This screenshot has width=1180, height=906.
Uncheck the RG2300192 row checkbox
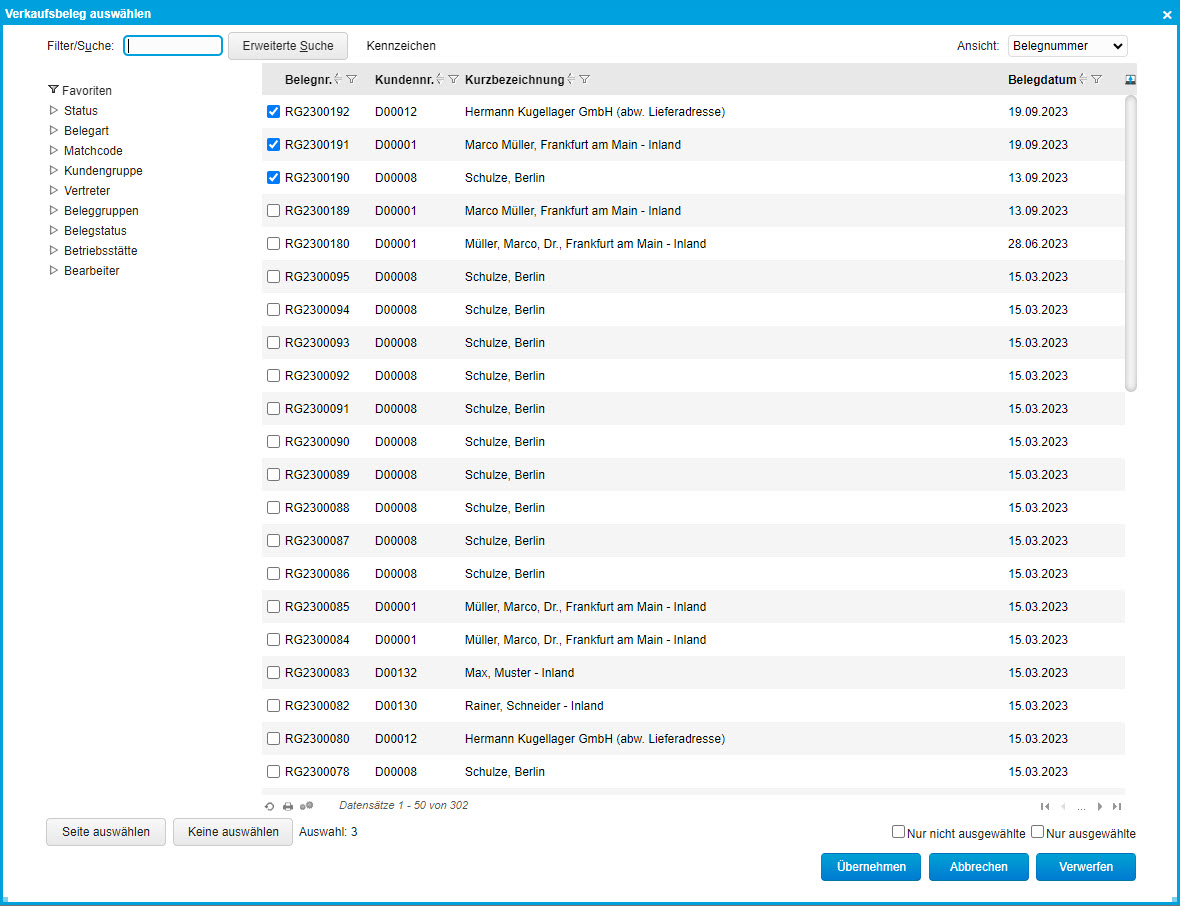tap(273, 112)
